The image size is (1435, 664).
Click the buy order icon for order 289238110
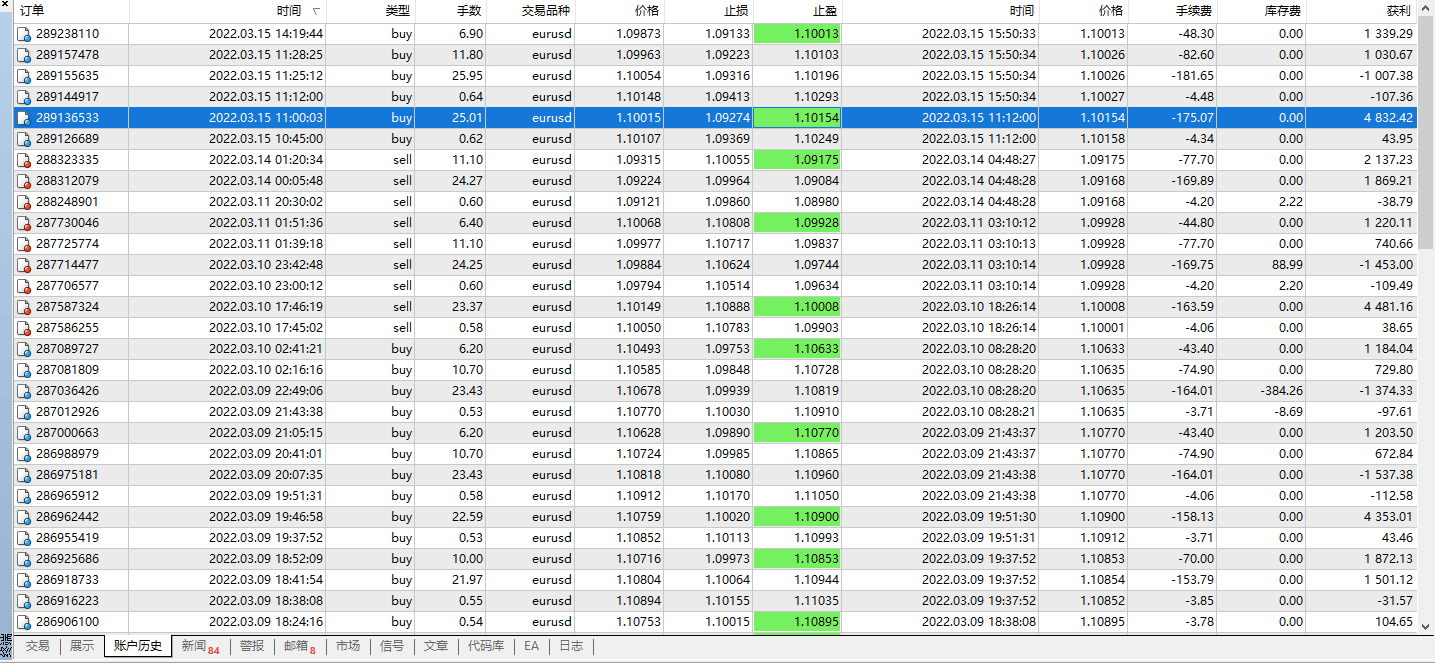[23, 33]
